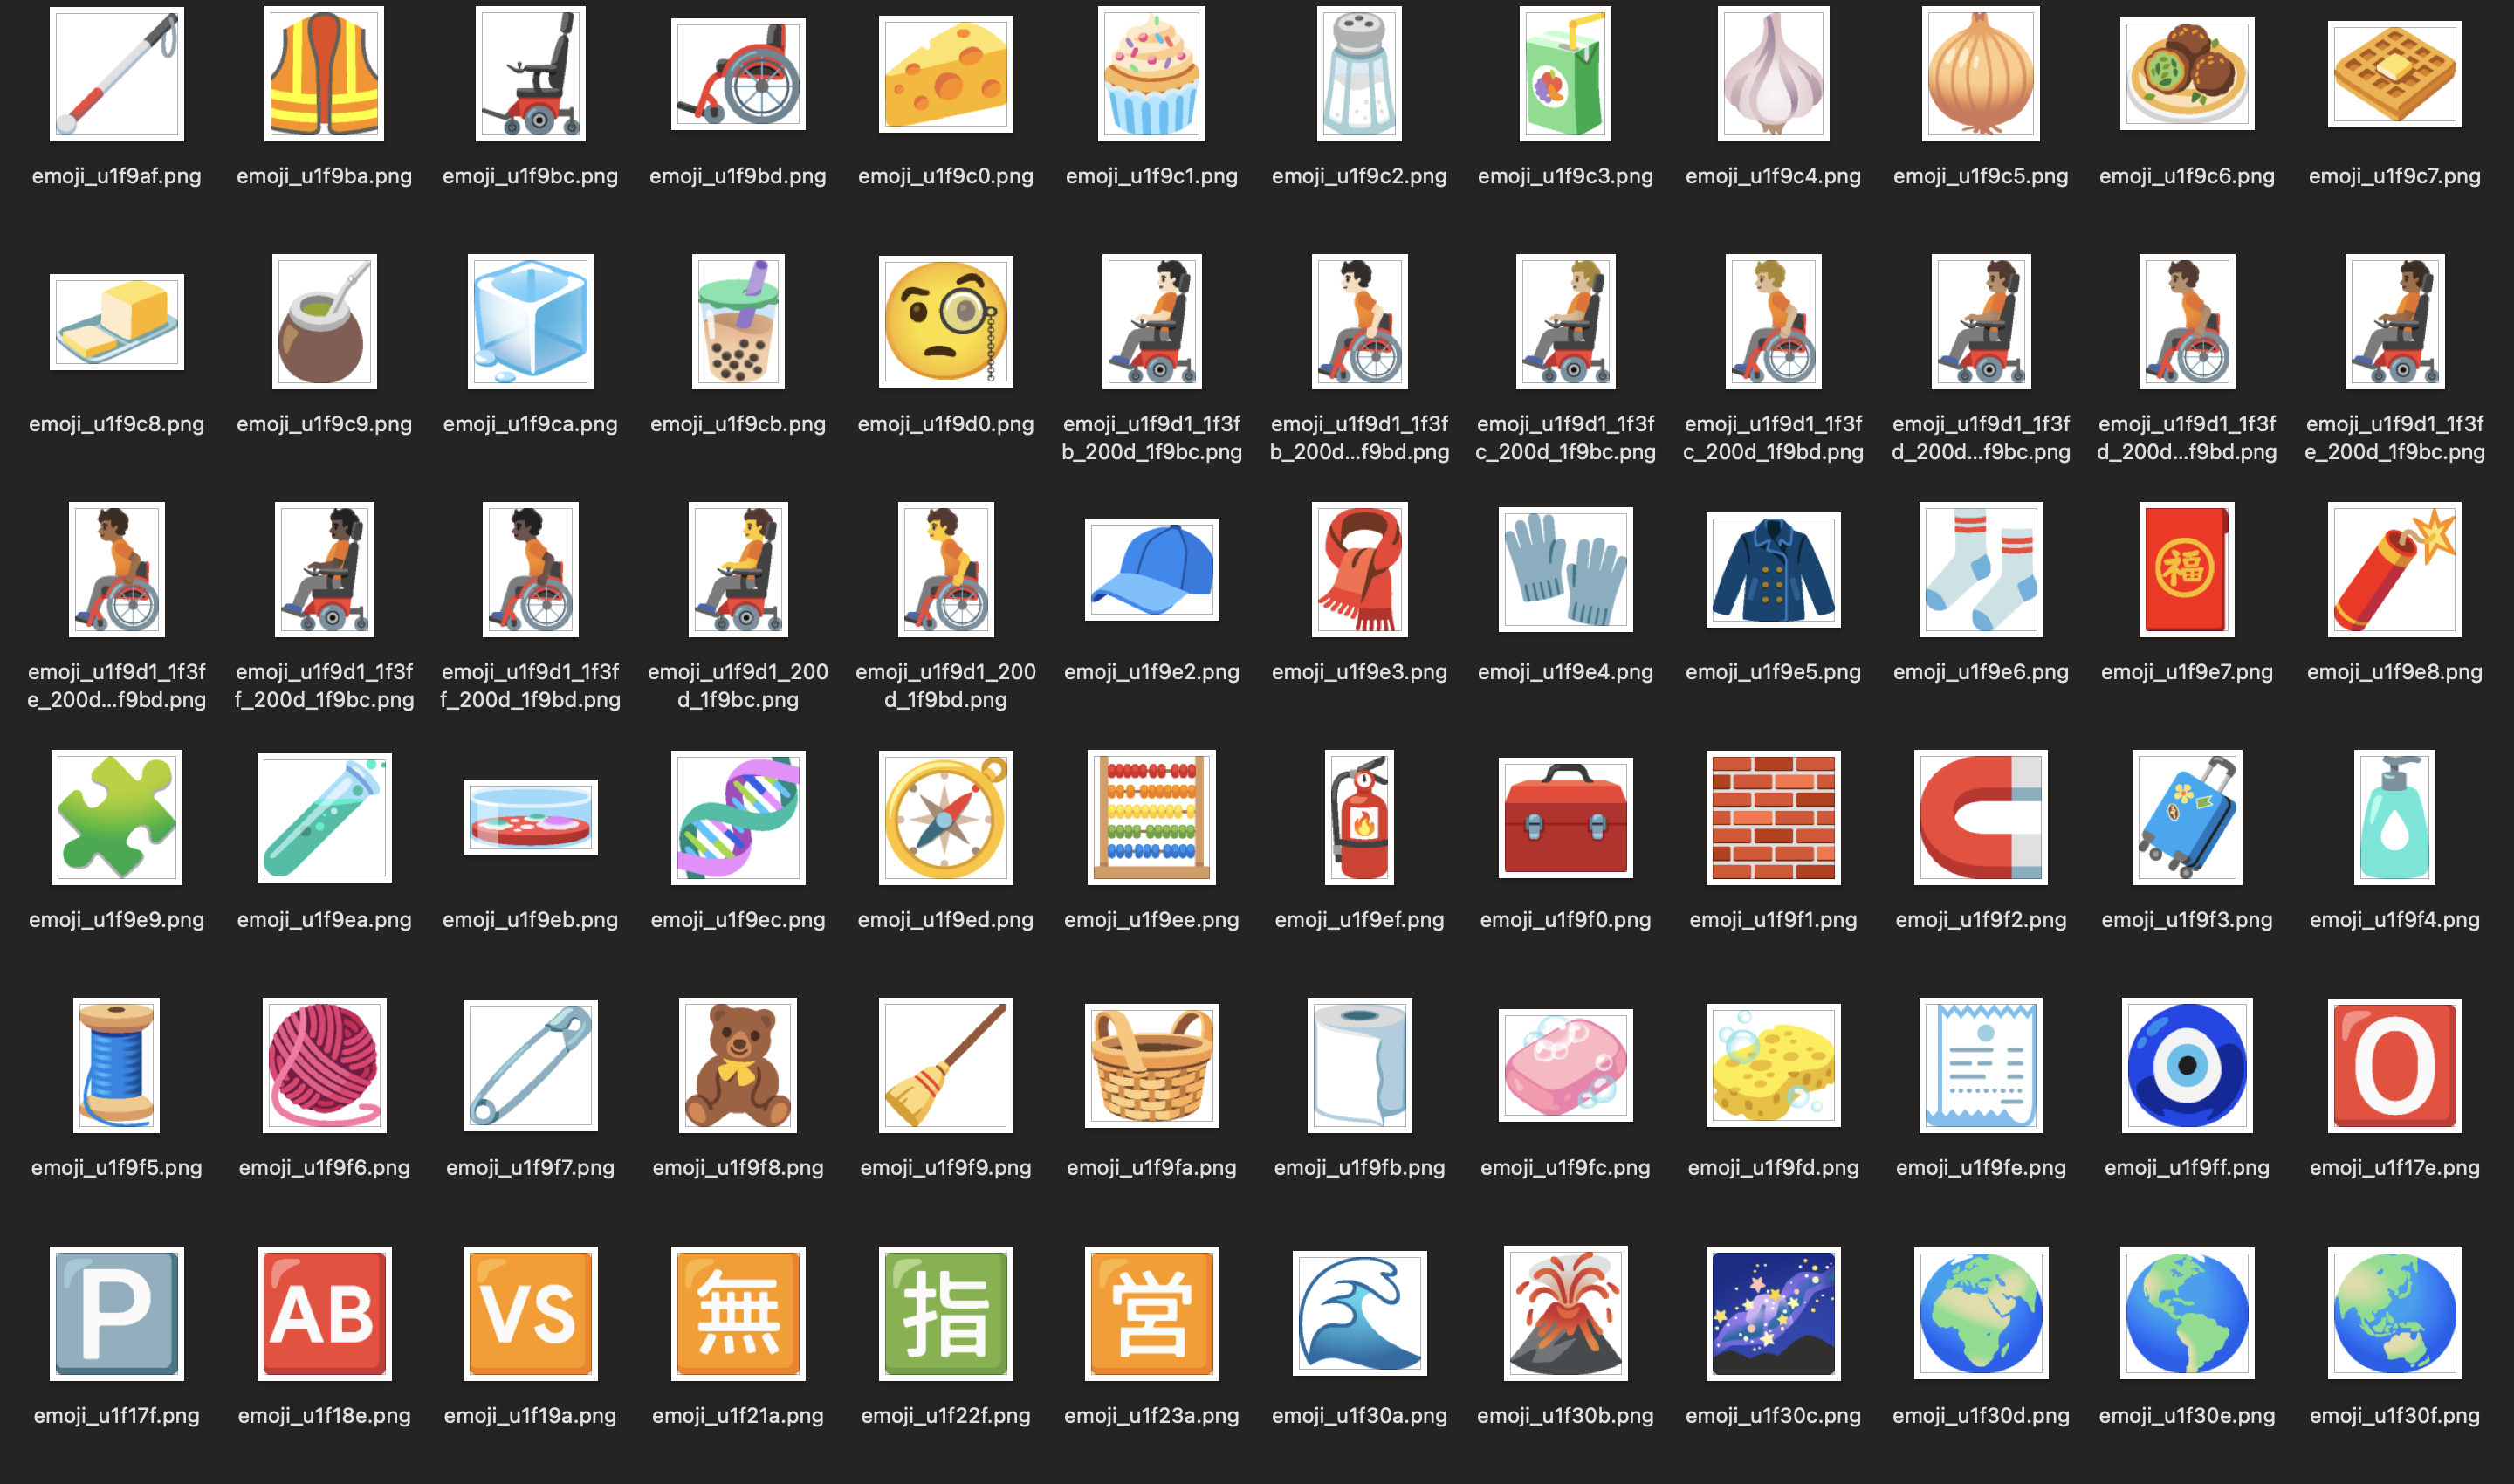
Task: Select the orange VS button emoji
Action: [x=530, y=1313]
